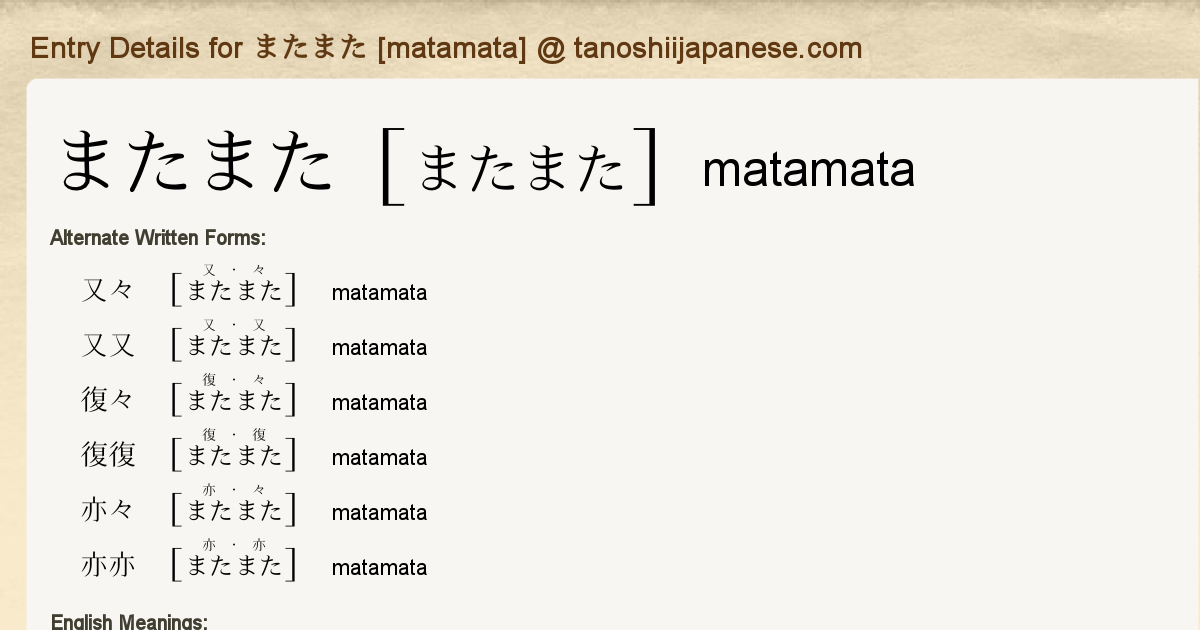Viewport: 1200px width, 630px height.
Task: Select the alternate form 亦々
Action: 108,511
